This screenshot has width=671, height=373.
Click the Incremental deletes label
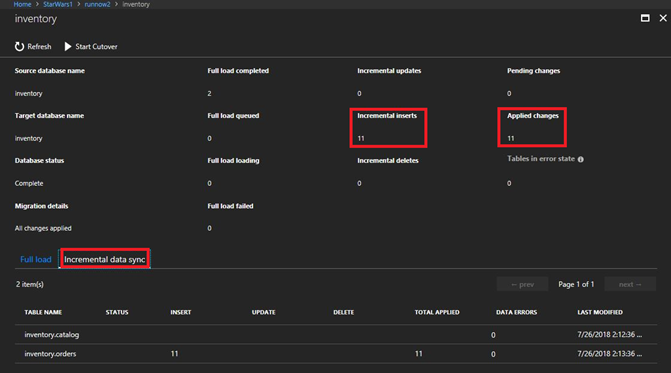[388, 160]
